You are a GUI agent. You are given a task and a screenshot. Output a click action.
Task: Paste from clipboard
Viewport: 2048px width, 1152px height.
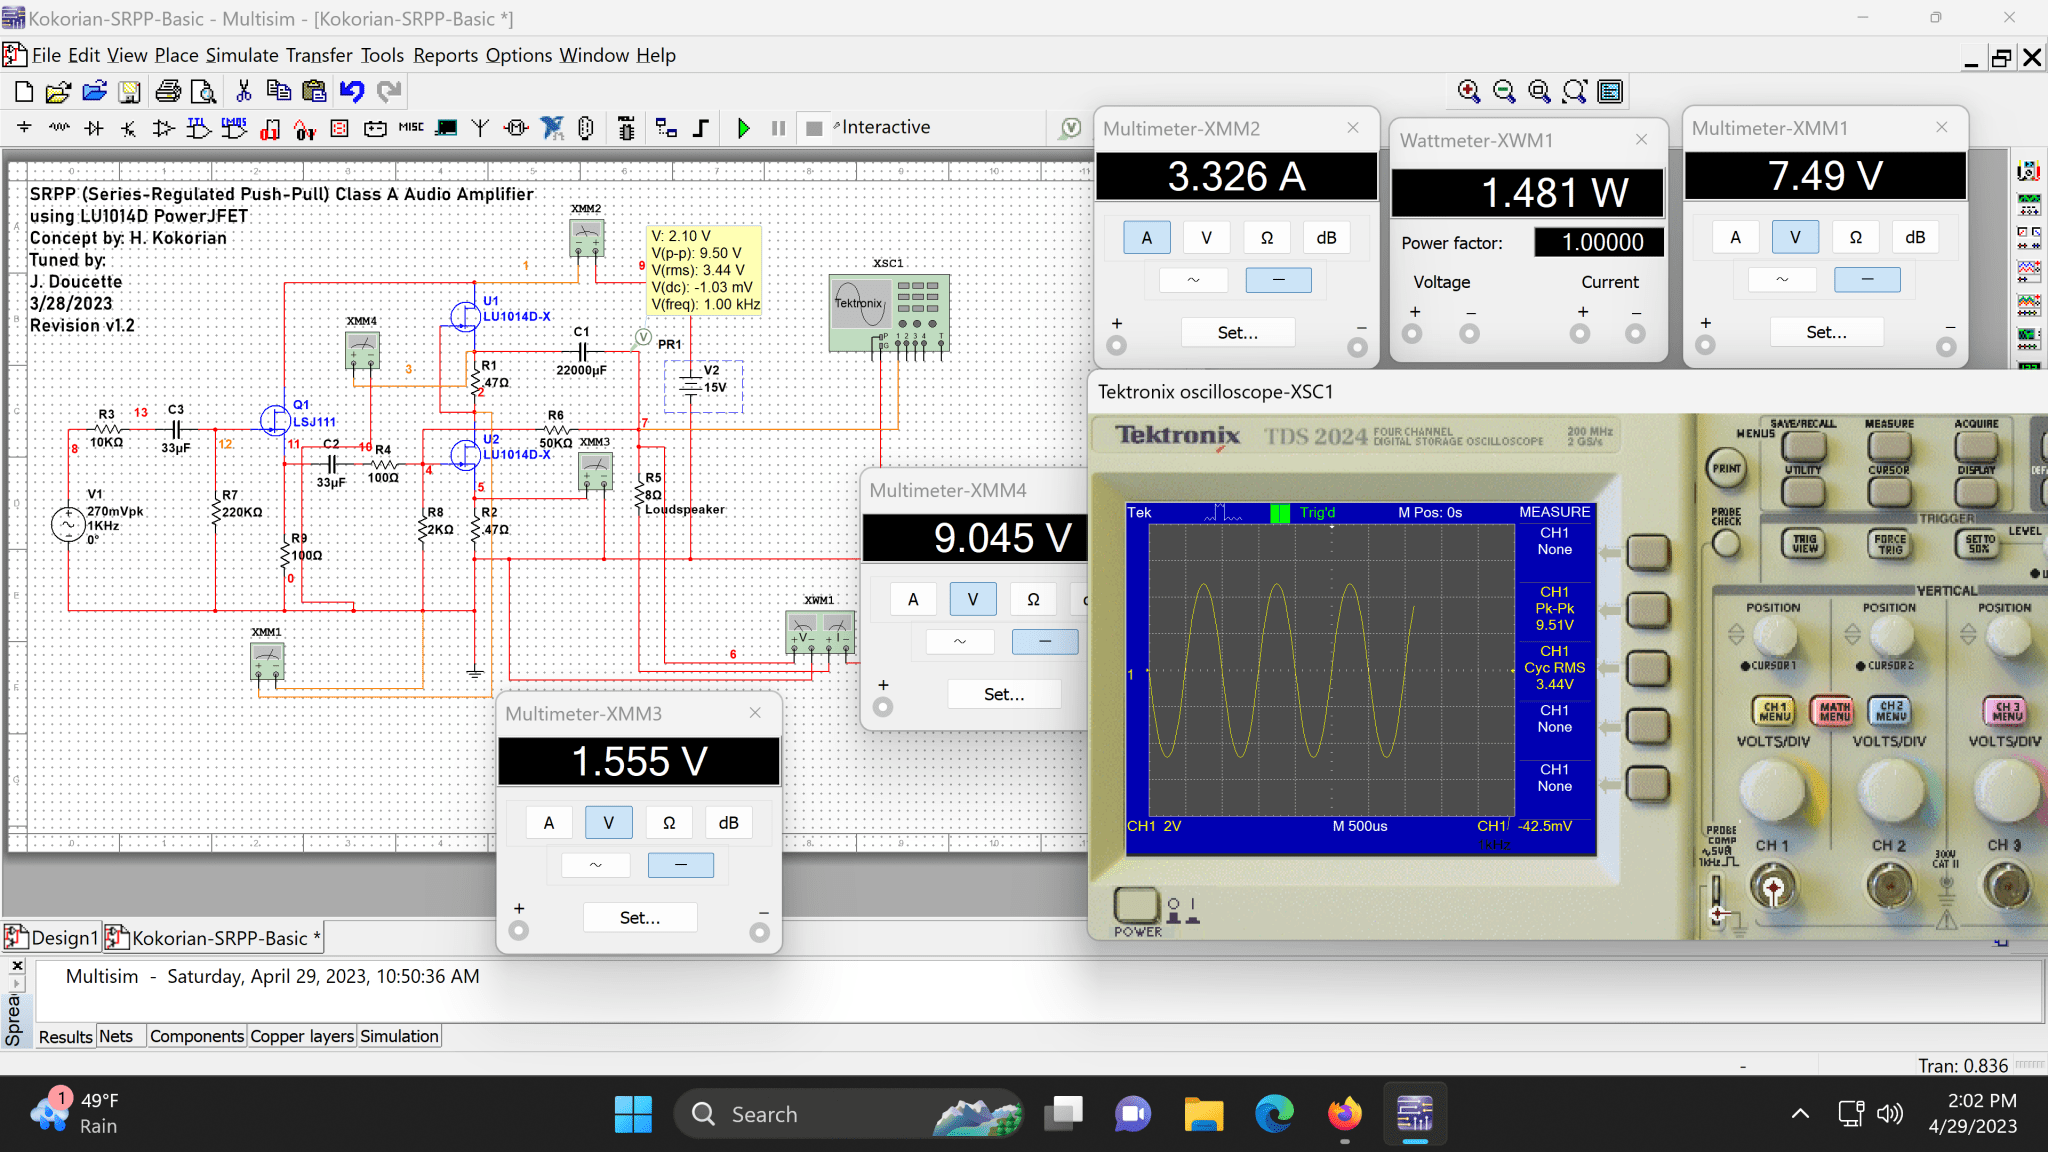(314, 92)
